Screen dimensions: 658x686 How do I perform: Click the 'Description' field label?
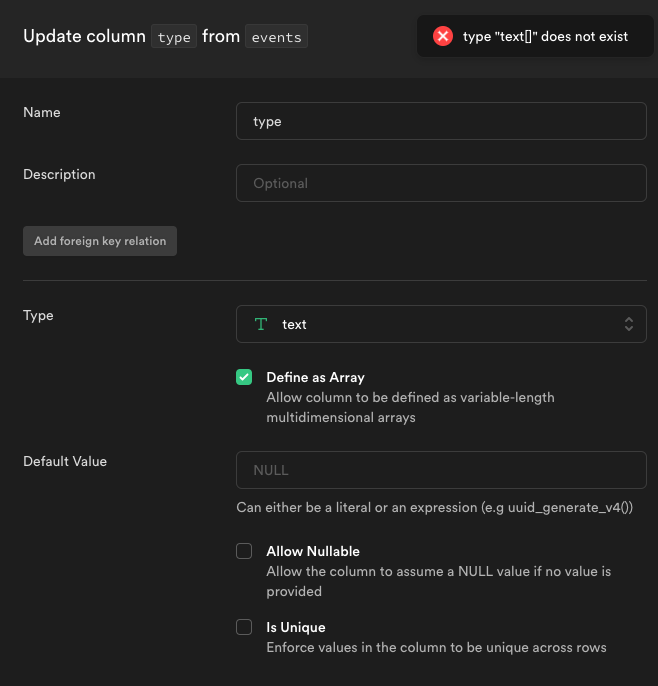59,175
